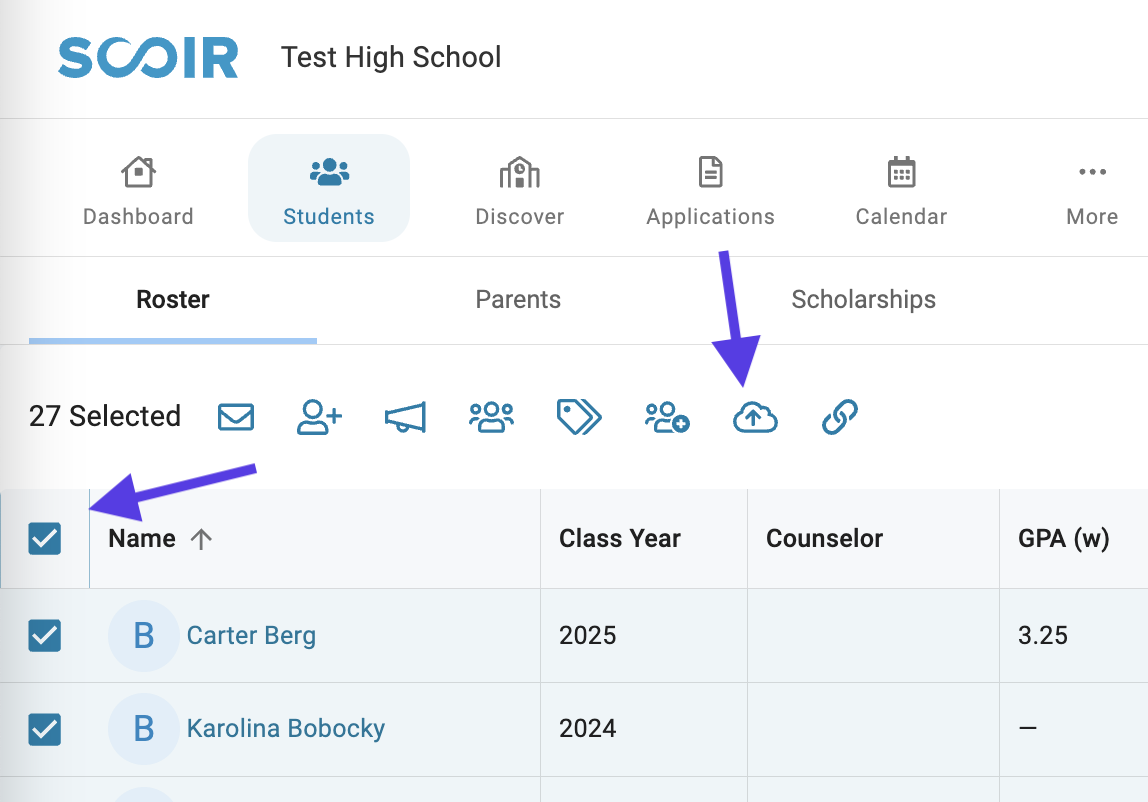Click the tags icon
This screenshot has width=1148, height=802.
[x=578, y=417]
